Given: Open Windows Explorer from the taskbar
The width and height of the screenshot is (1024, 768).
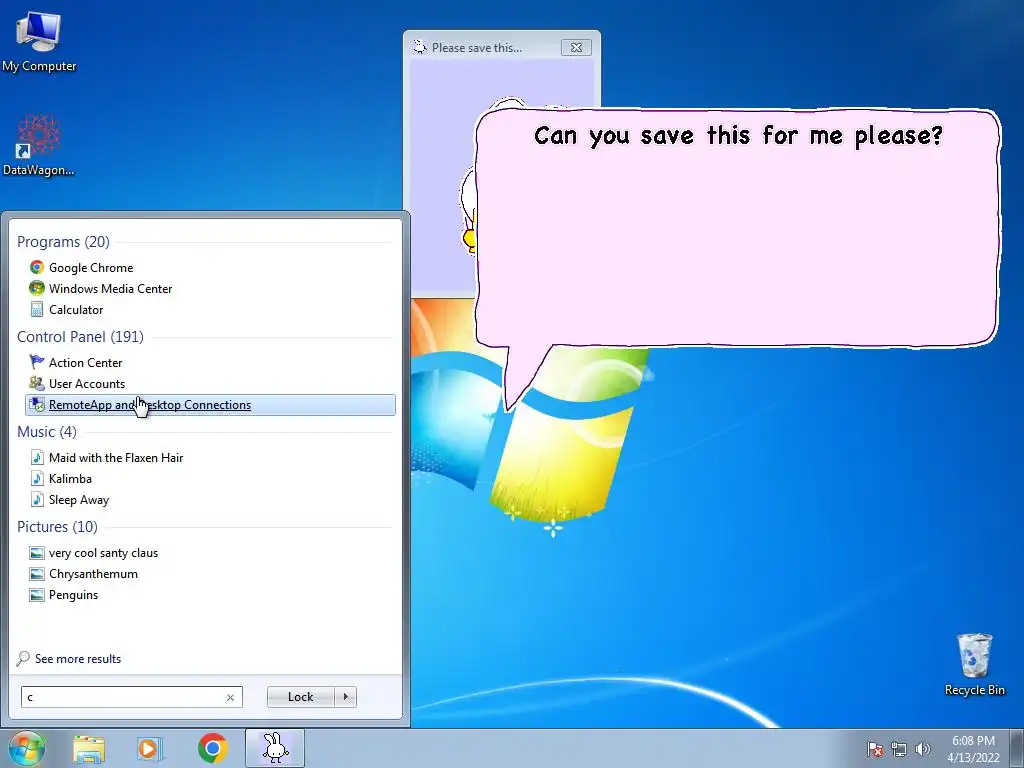Looking at the screenshot, I should point(89,748).
